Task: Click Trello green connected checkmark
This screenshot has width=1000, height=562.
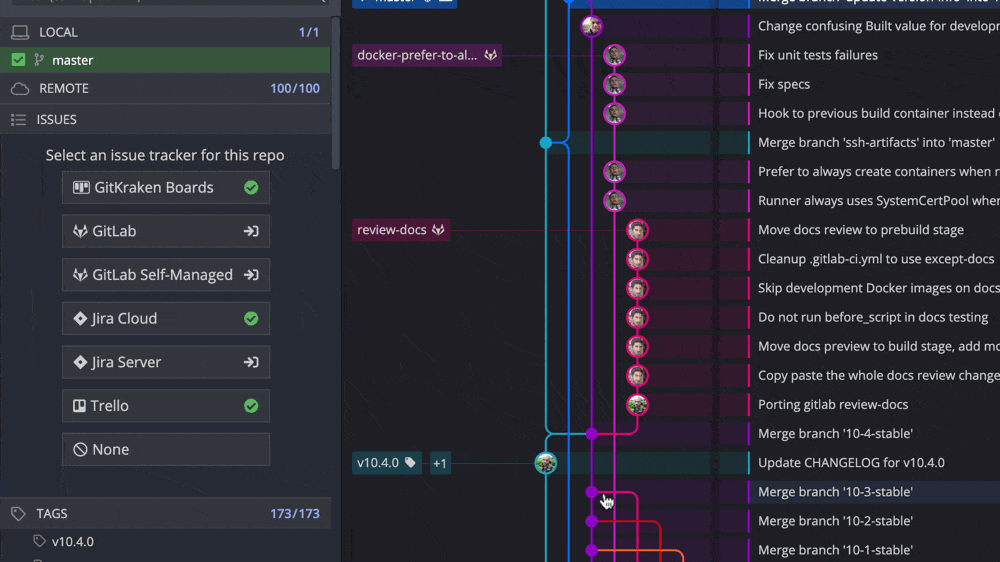Action: 251,406
